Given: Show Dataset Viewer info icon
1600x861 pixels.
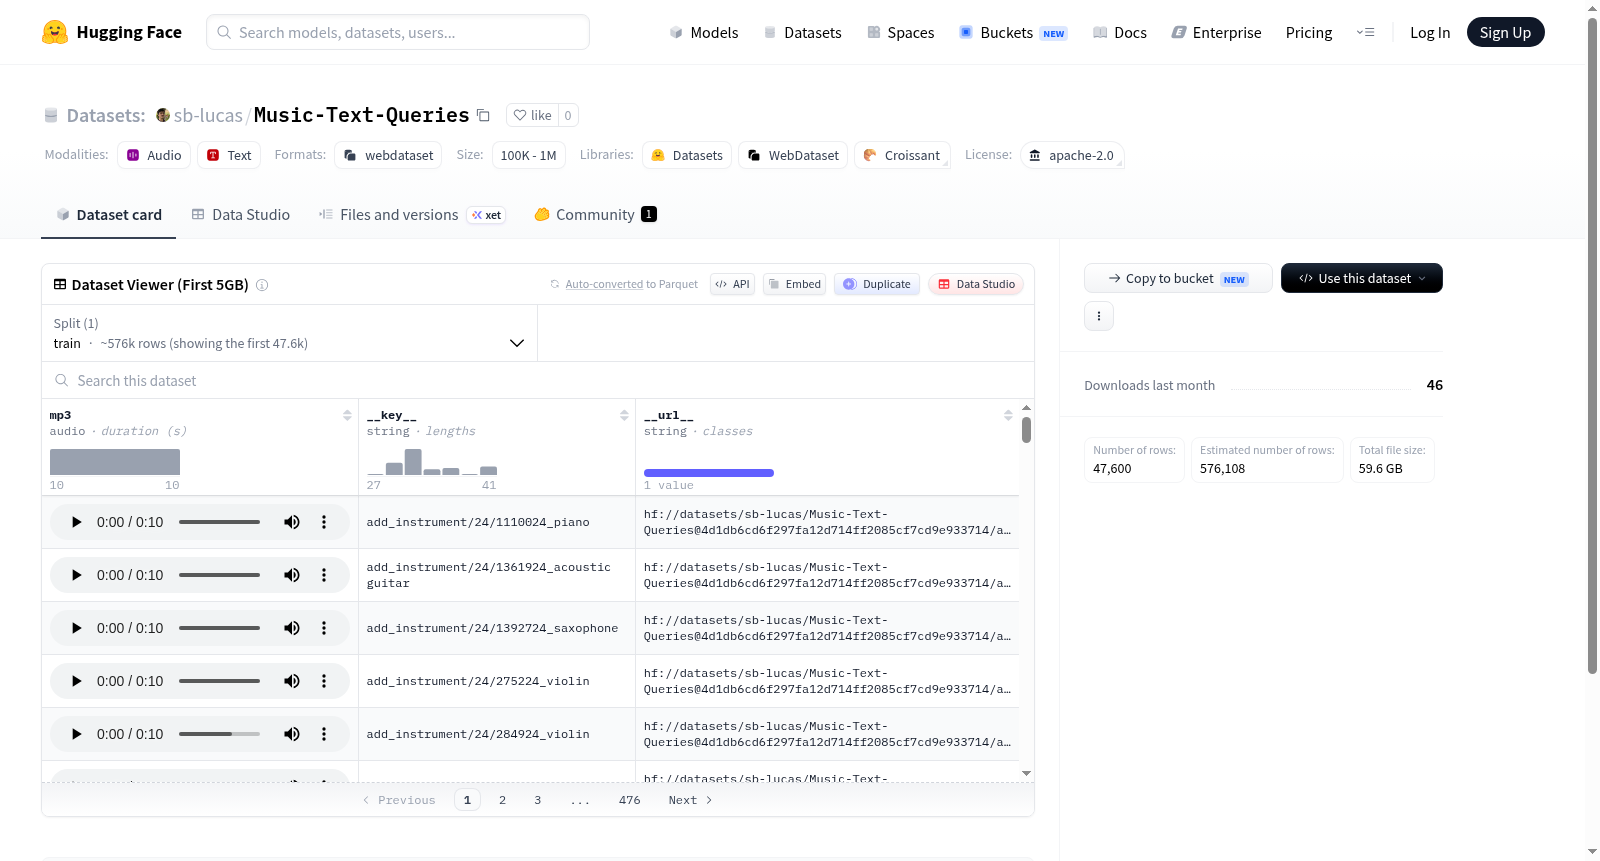Looking at the screenshot, I should [262, 285].
